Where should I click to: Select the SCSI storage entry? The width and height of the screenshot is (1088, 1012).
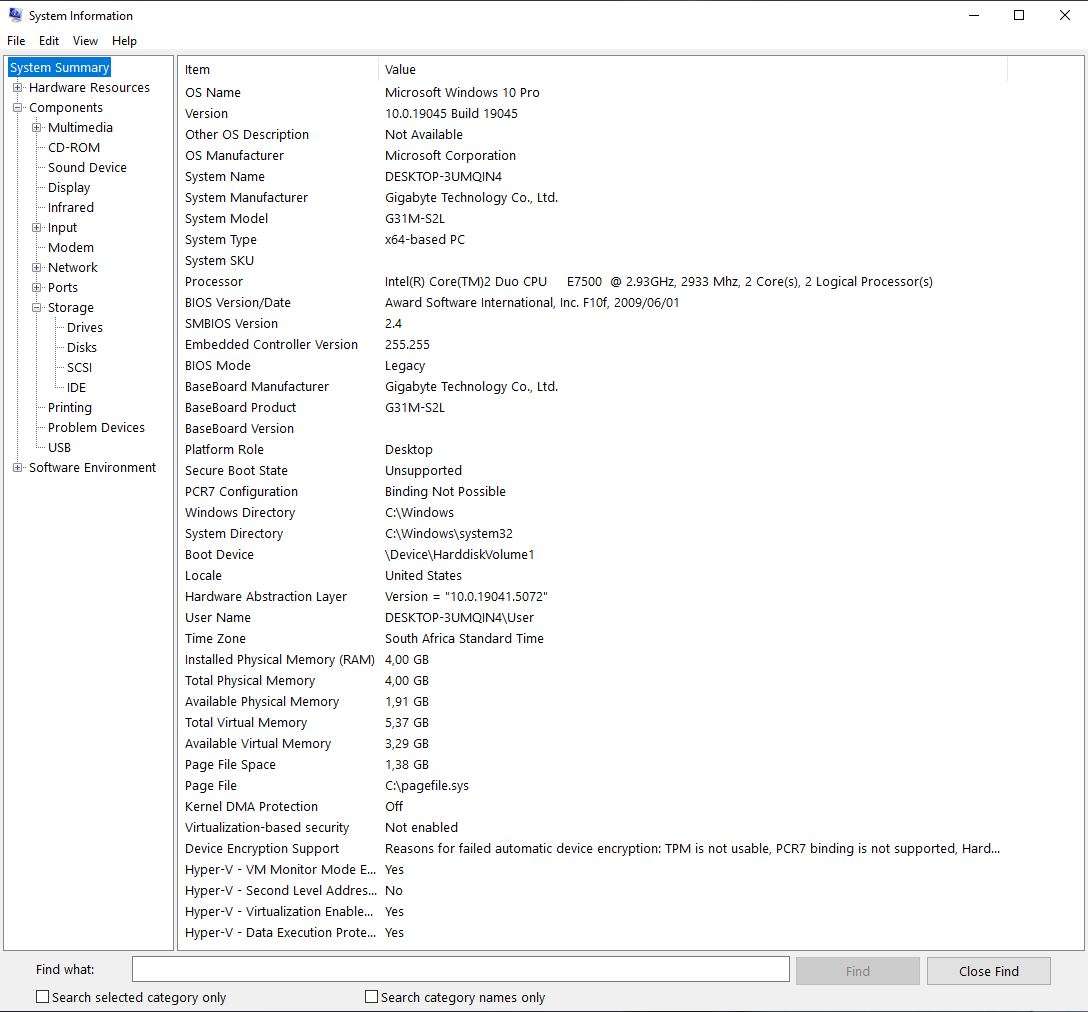pos(76,367)
